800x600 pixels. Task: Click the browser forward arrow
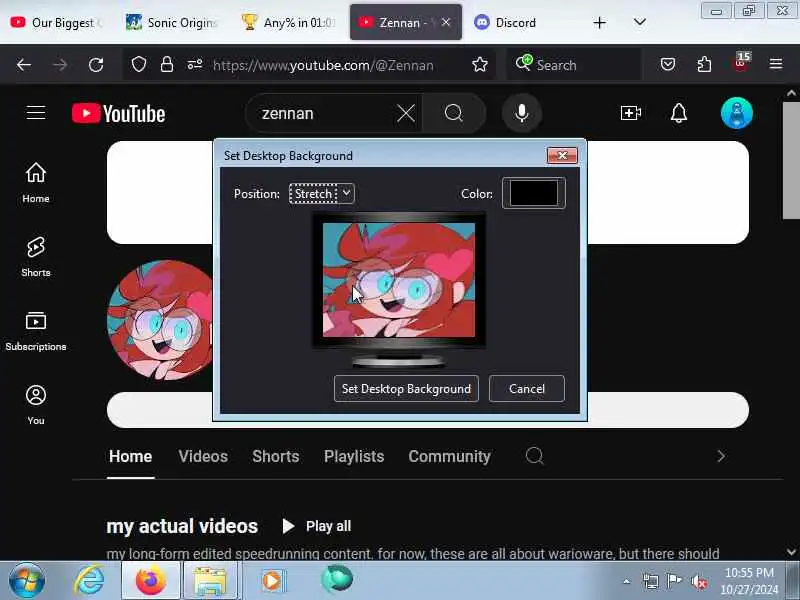pos(60,65)
